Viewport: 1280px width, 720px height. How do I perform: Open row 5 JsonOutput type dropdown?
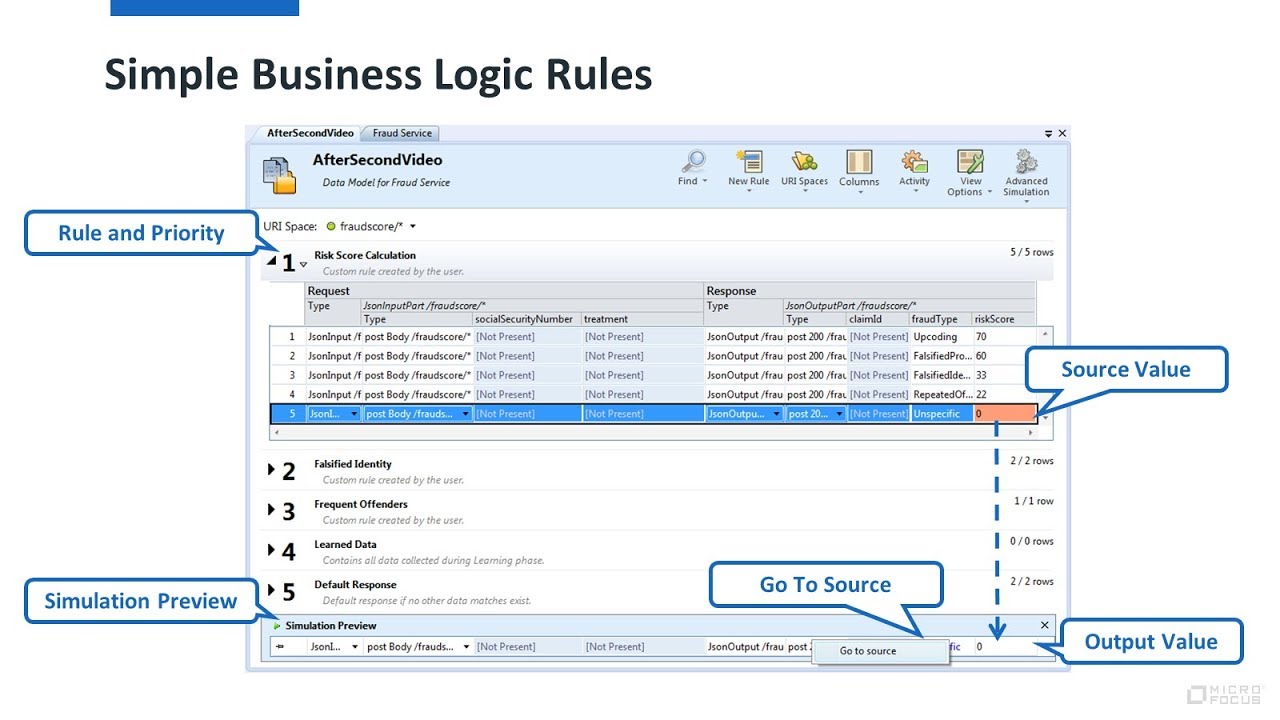[777, 414]
